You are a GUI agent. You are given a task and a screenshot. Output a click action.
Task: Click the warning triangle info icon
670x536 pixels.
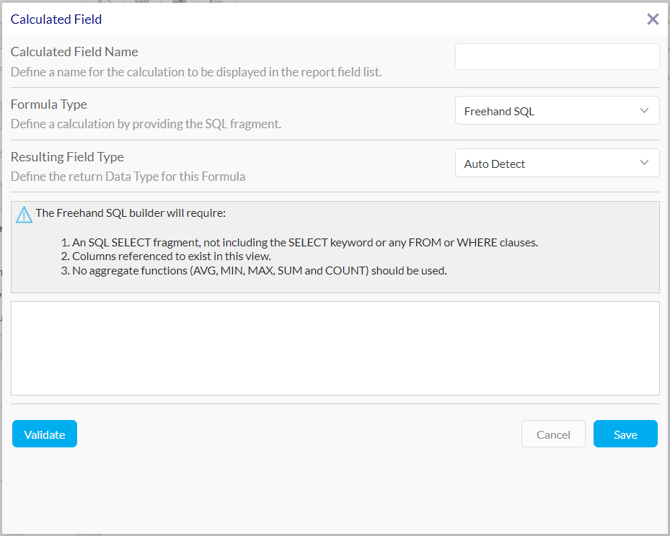click(x=23, y=214)
